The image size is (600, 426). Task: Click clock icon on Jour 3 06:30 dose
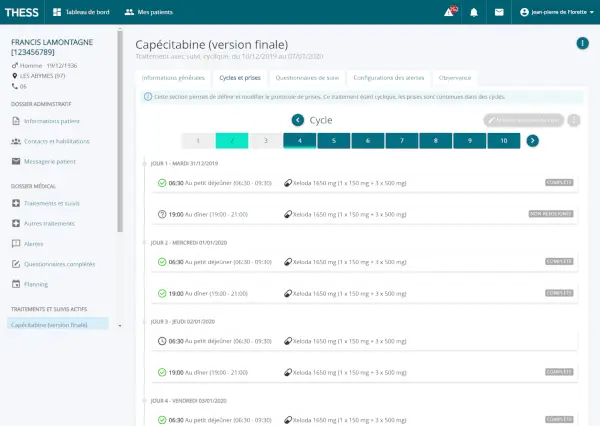click(x=162, y=341)
